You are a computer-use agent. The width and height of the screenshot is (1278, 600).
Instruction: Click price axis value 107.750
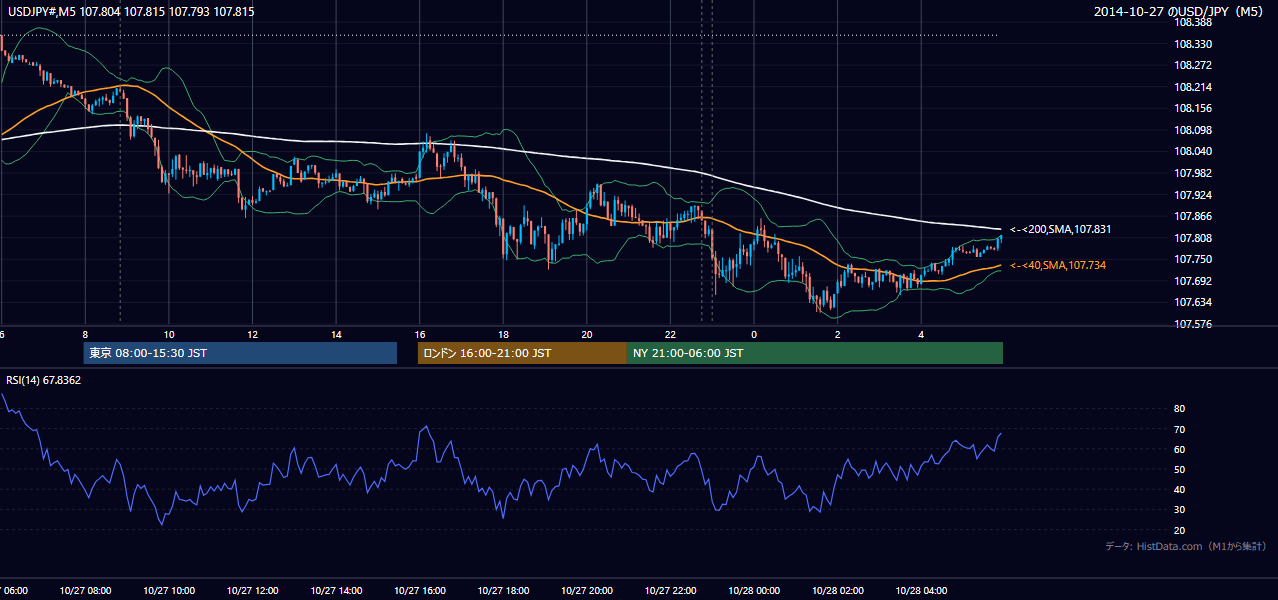pos(1193,259)
